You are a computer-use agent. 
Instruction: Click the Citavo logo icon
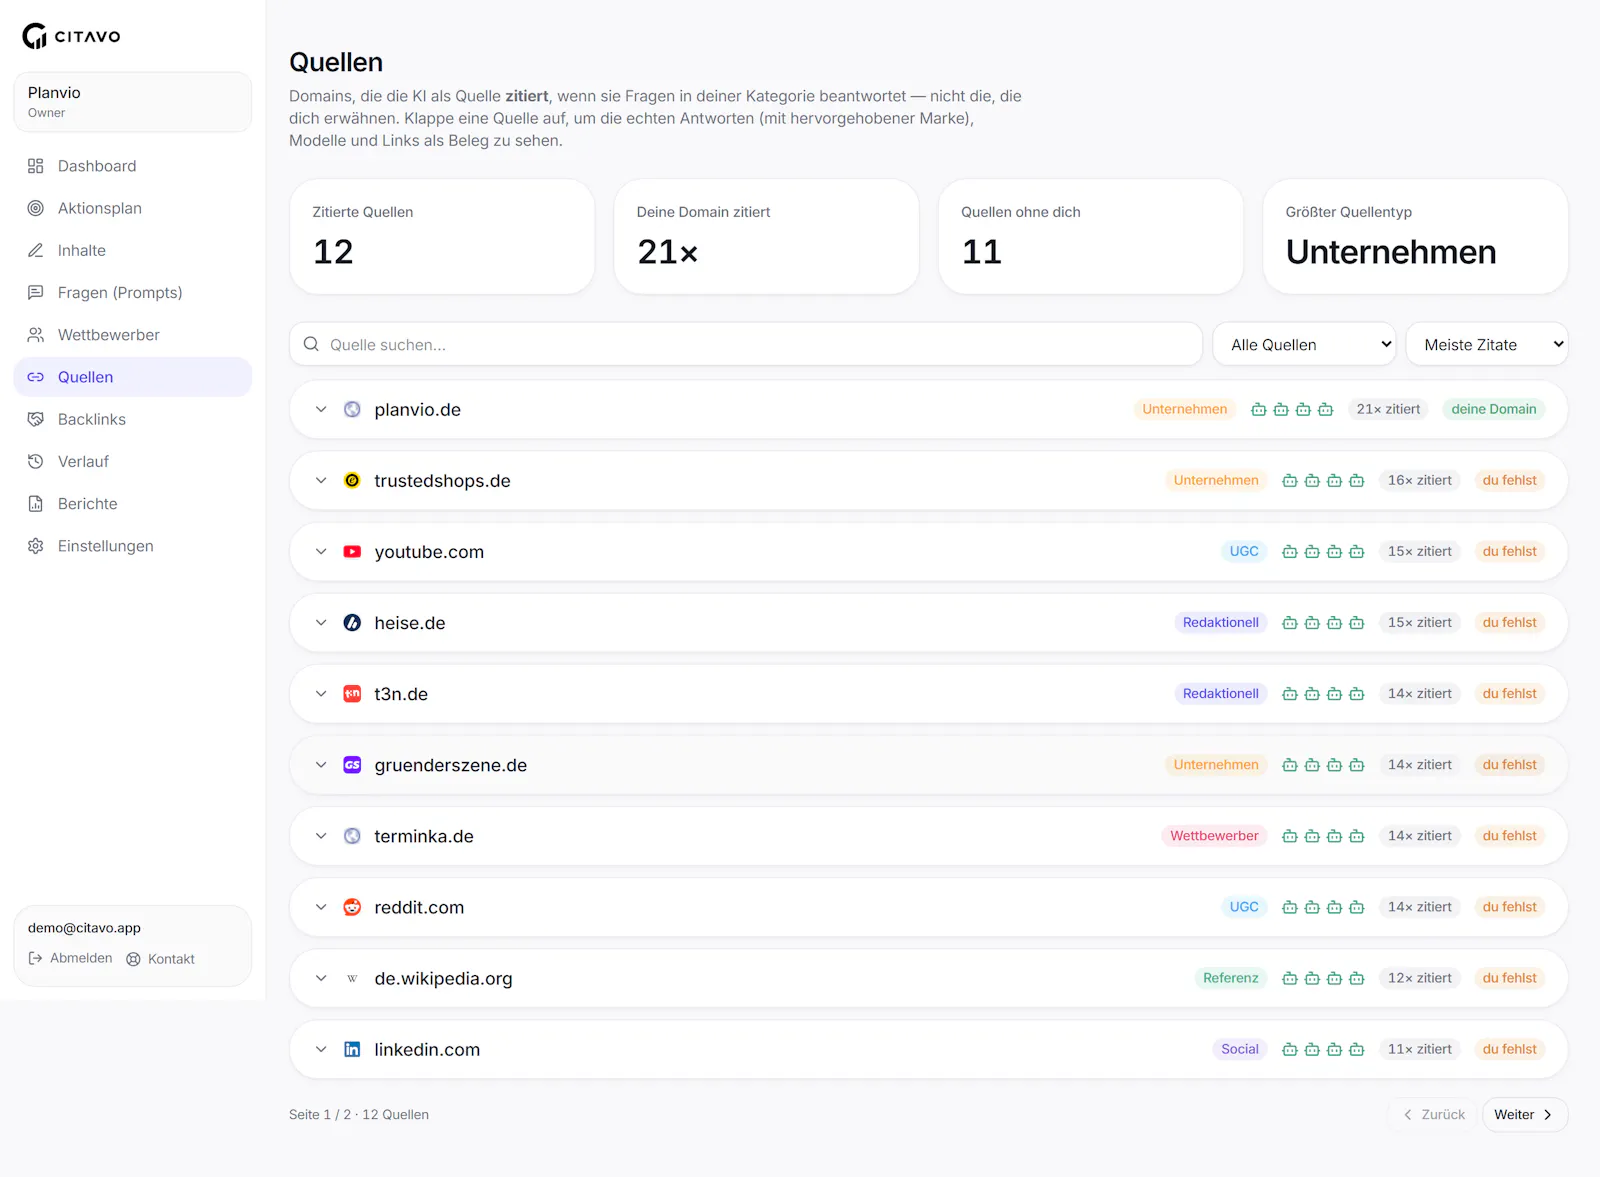pyautogui.click(x=35, y=36)
